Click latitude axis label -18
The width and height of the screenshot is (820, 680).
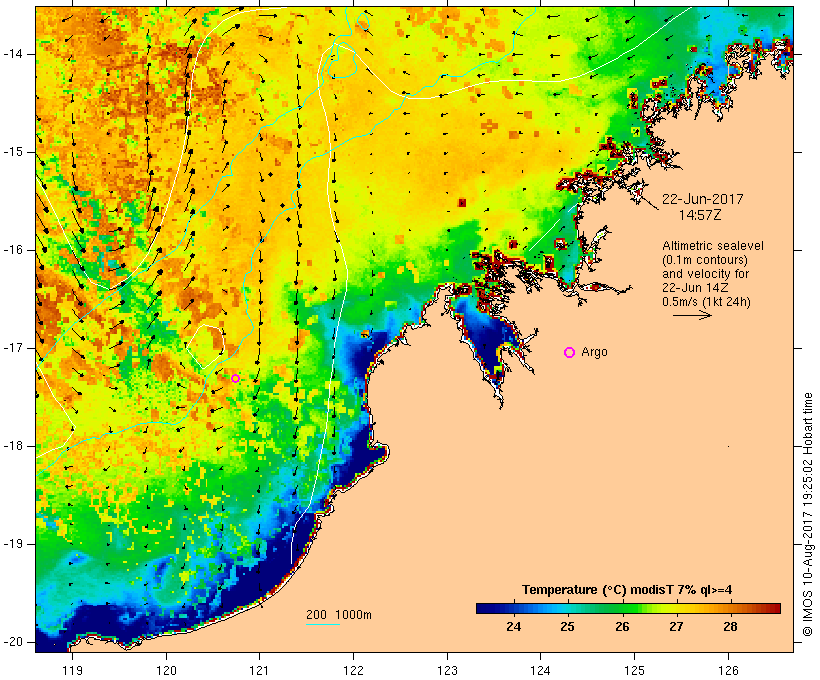12,446
